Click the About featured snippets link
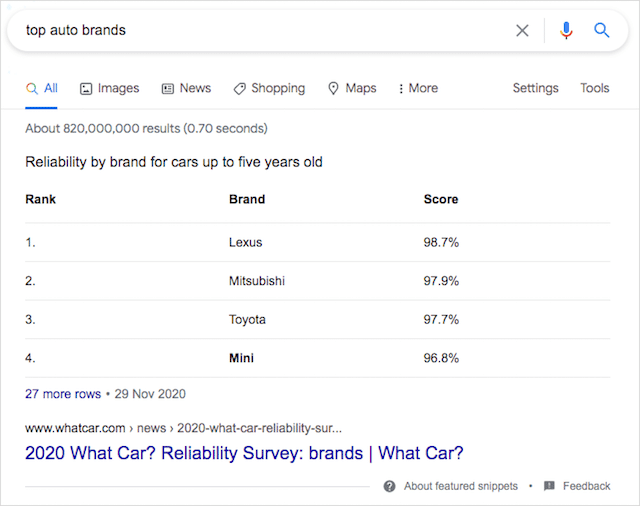 (461, 486)
